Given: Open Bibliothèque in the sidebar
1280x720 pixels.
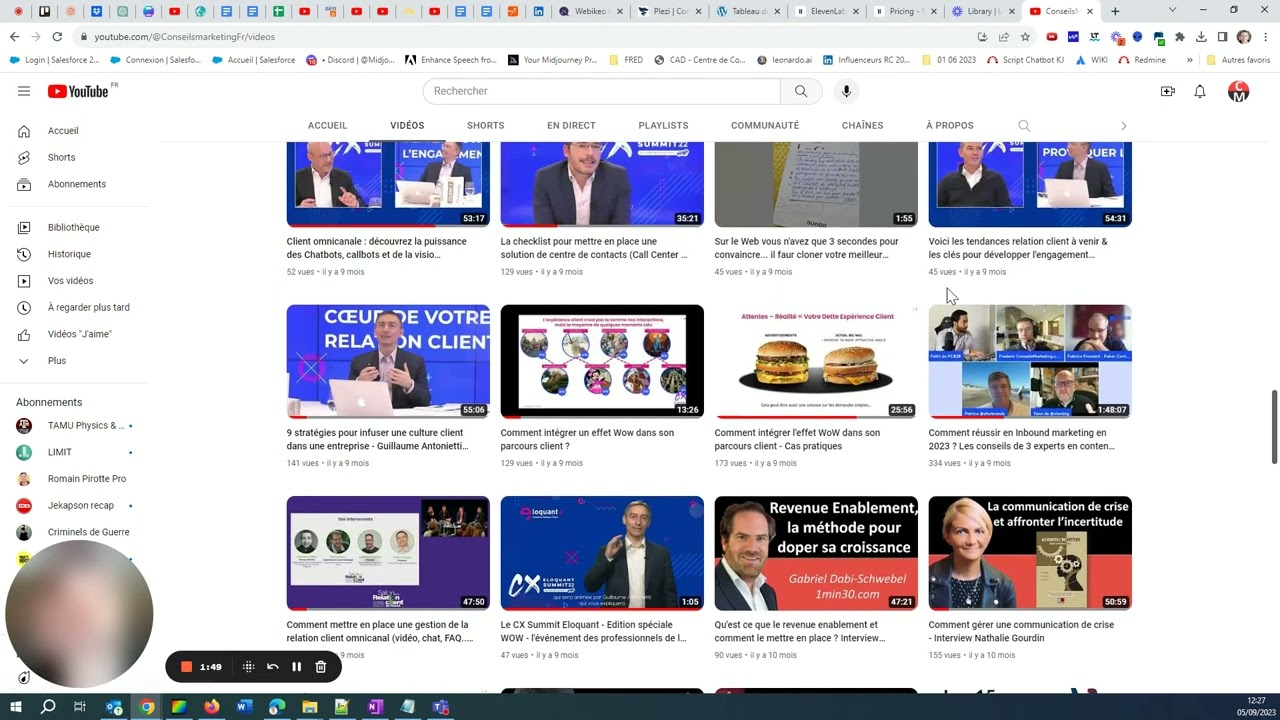Looking at the screenshot, I should coord(74,228).
